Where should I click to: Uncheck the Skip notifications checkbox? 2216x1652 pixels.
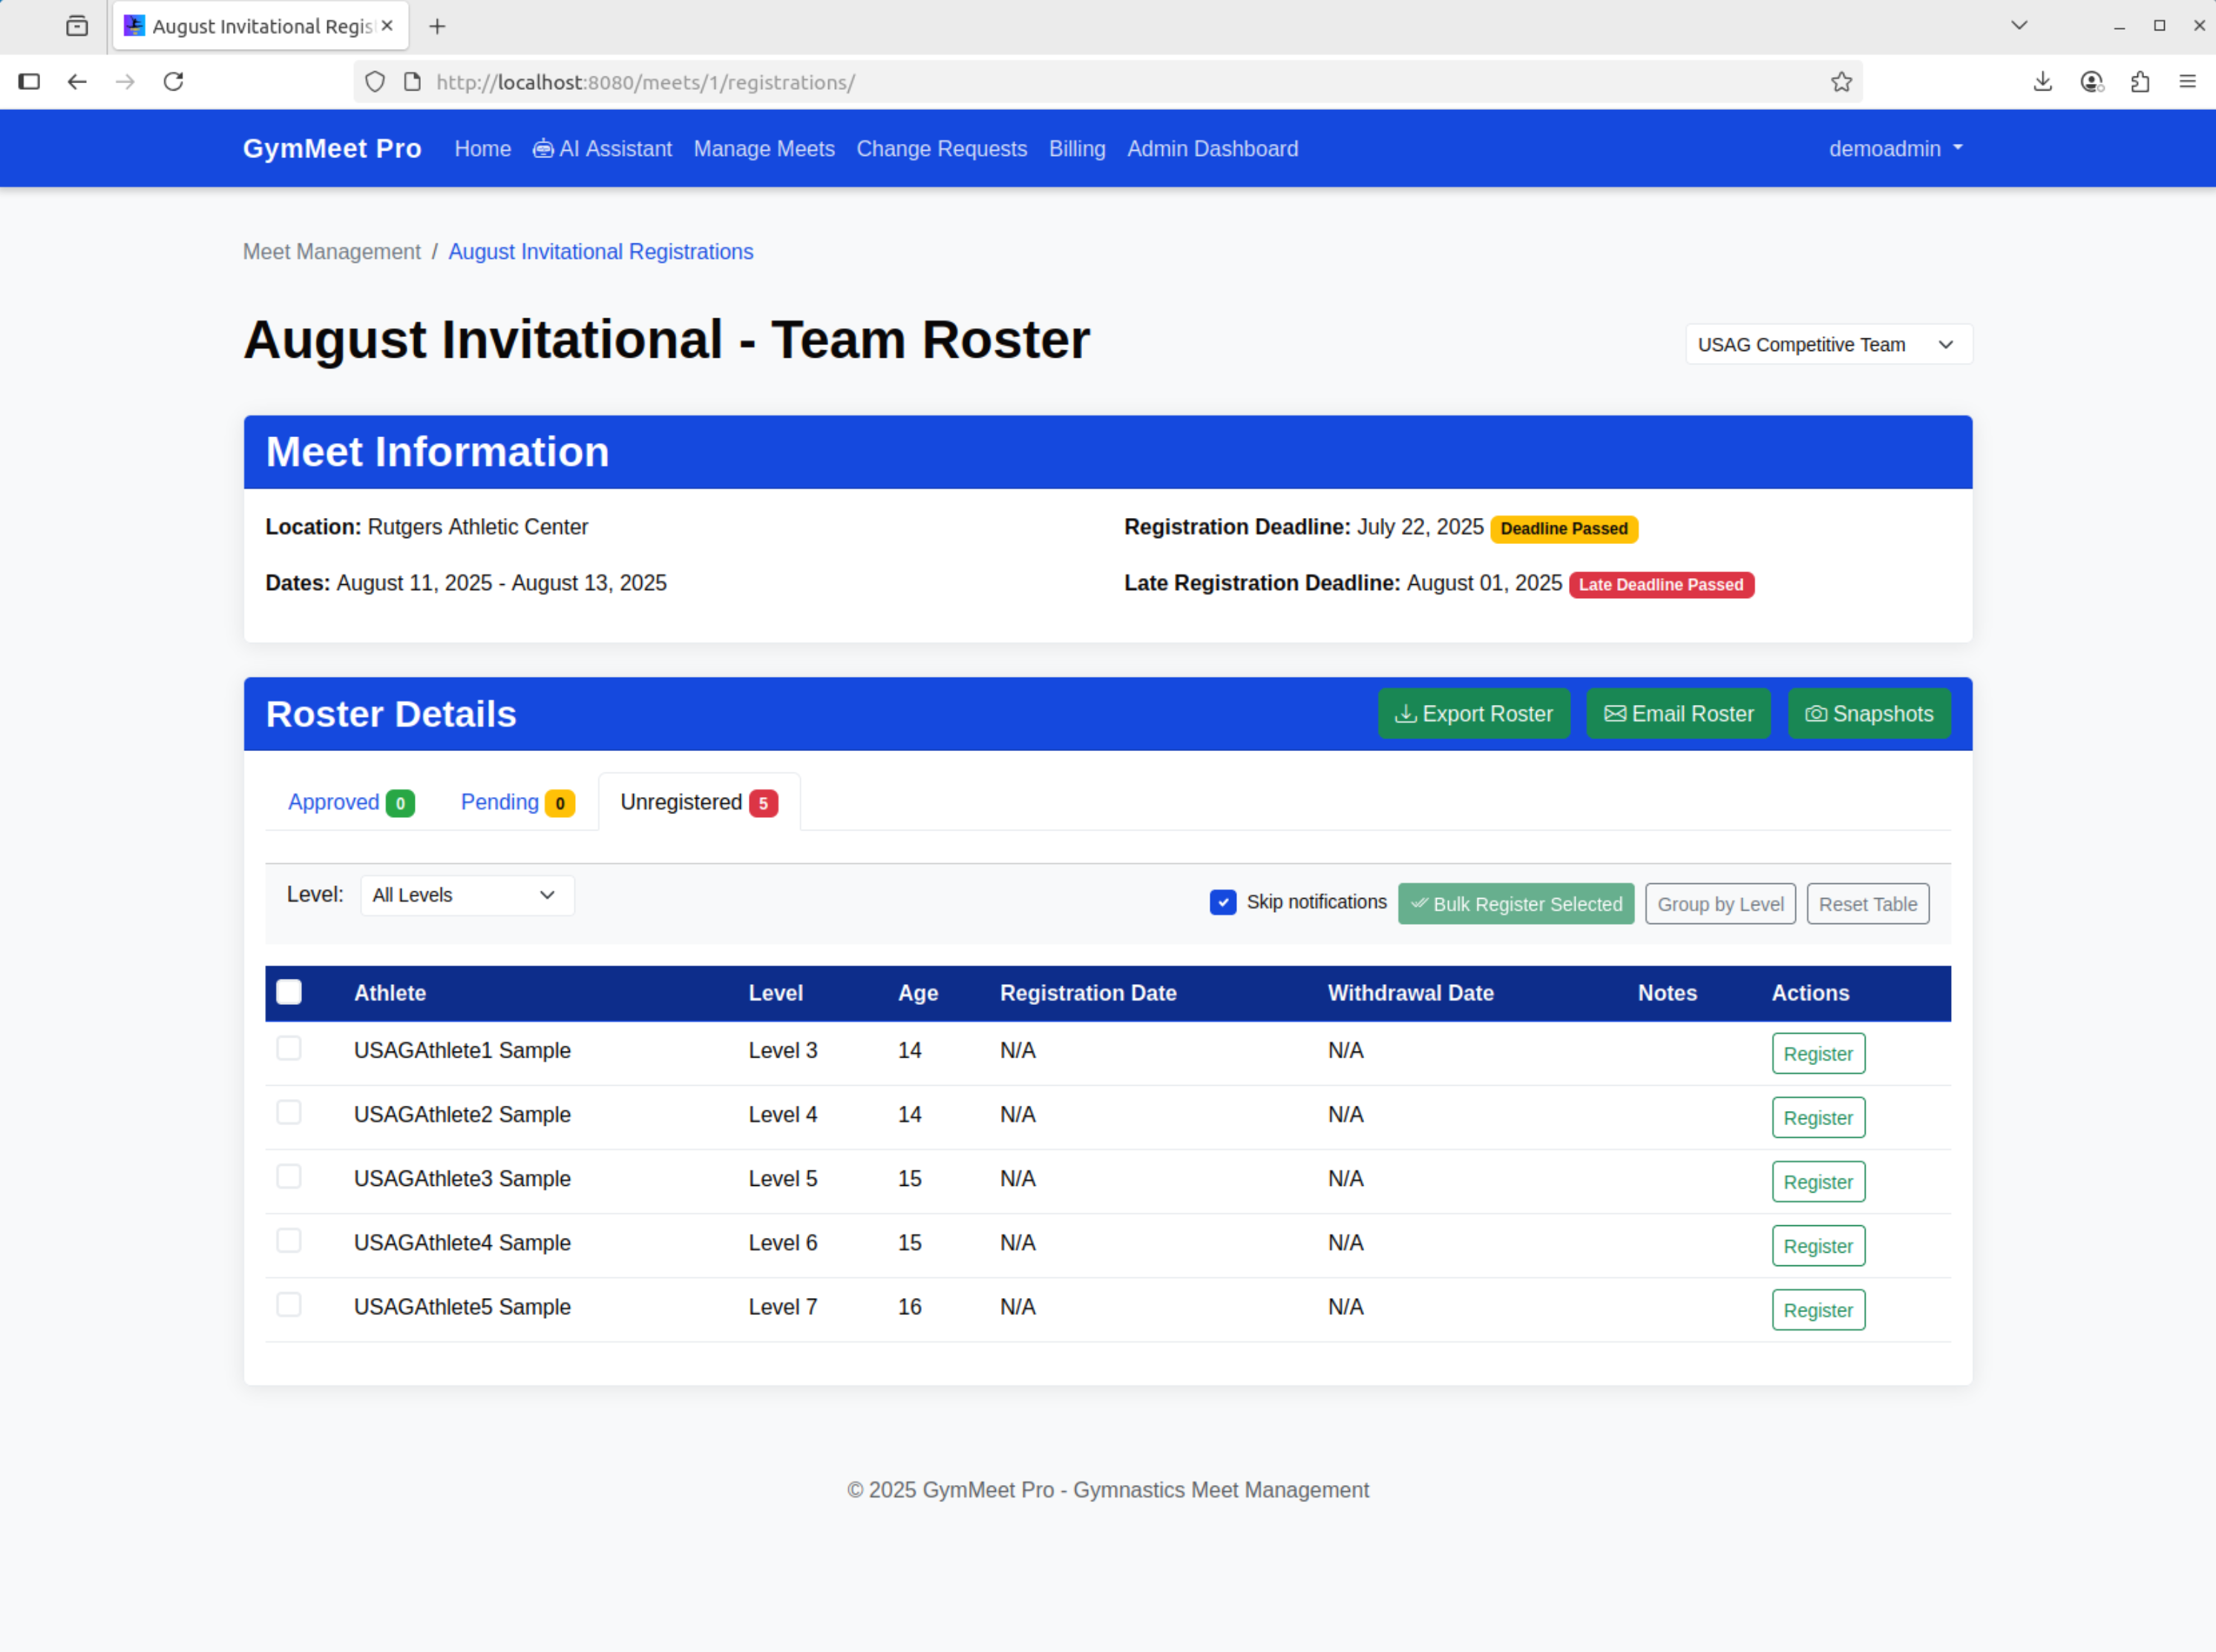click(x=1222, y=902)
